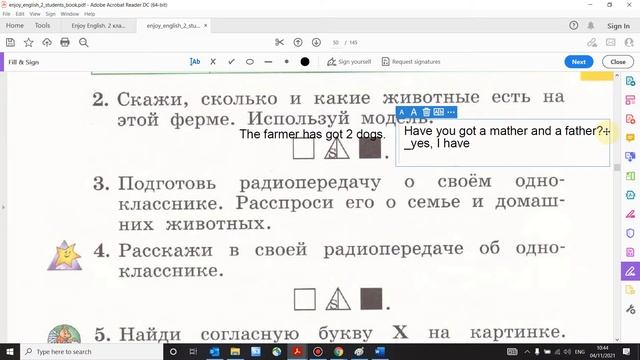Open the Home tab
This screenshot has height=360, width=640.
(x=15, y=25)
